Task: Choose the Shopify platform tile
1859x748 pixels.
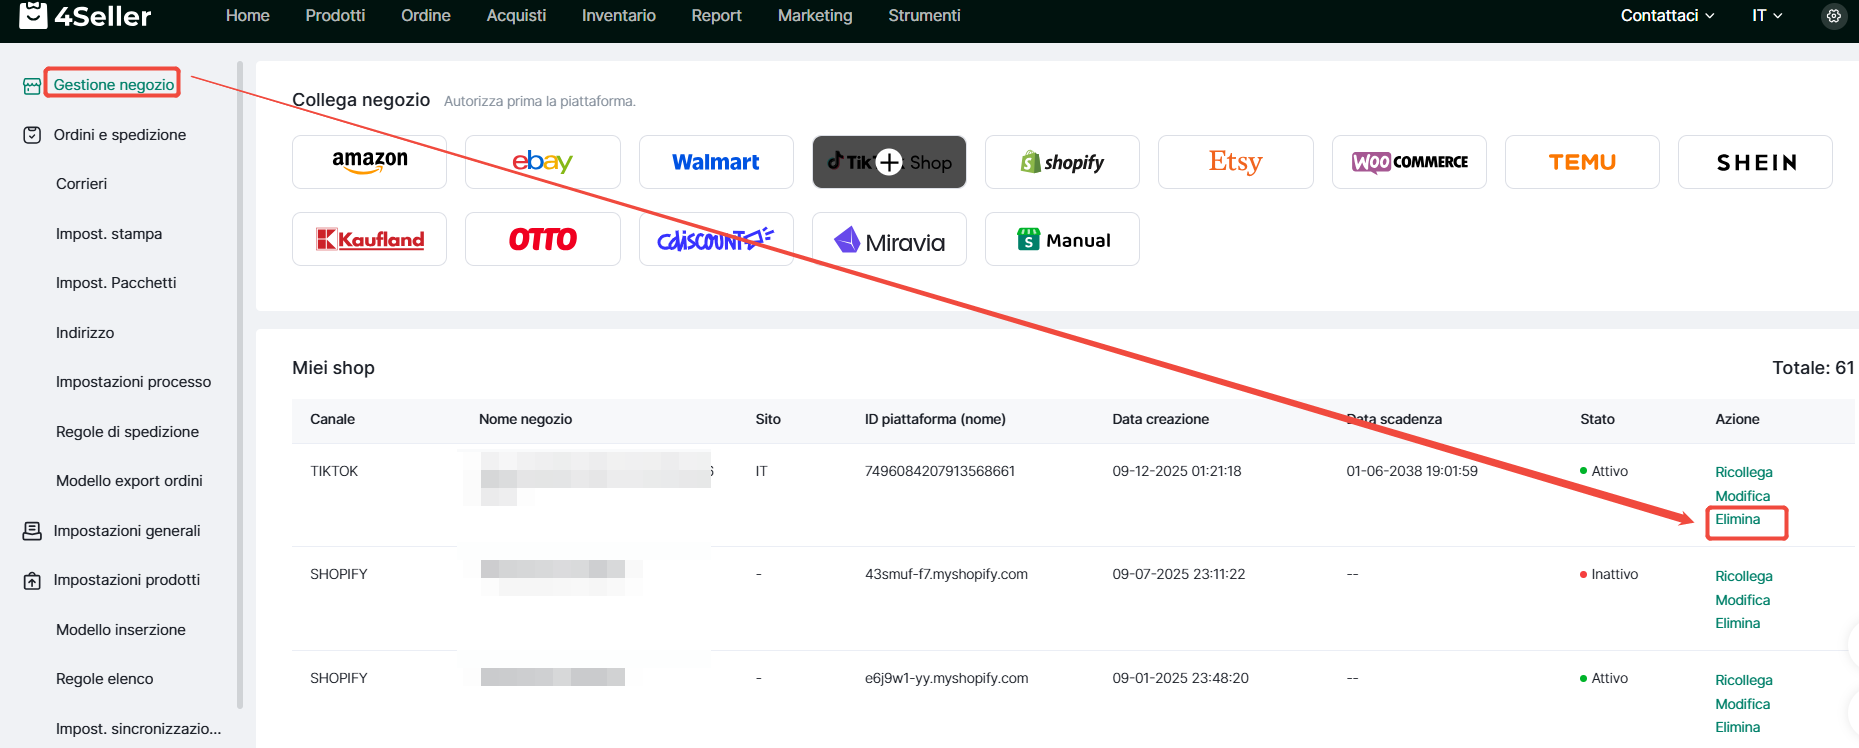Action: pyautogui.click(x=1062, y=162)
